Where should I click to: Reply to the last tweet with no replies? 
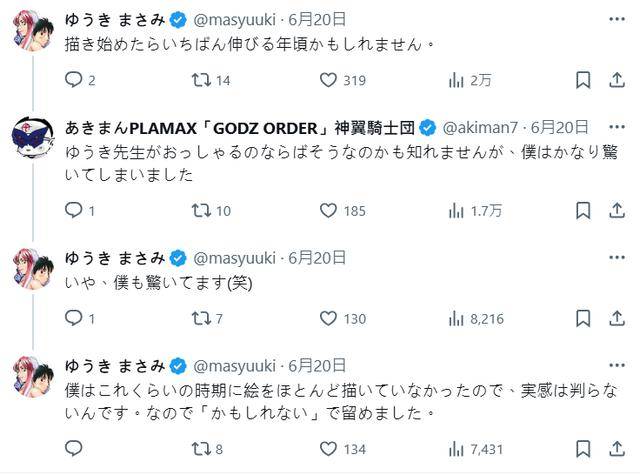point(74,448)
